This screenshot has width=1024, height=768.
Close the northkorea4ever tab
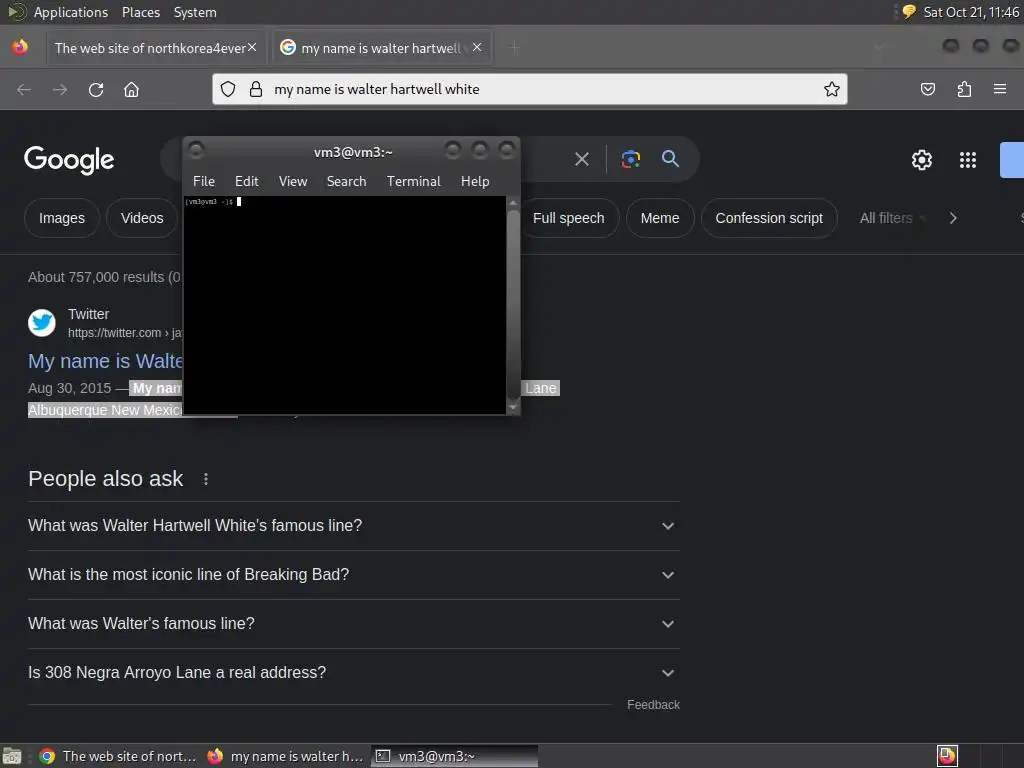pyautogui.click(x=251, y=47)
